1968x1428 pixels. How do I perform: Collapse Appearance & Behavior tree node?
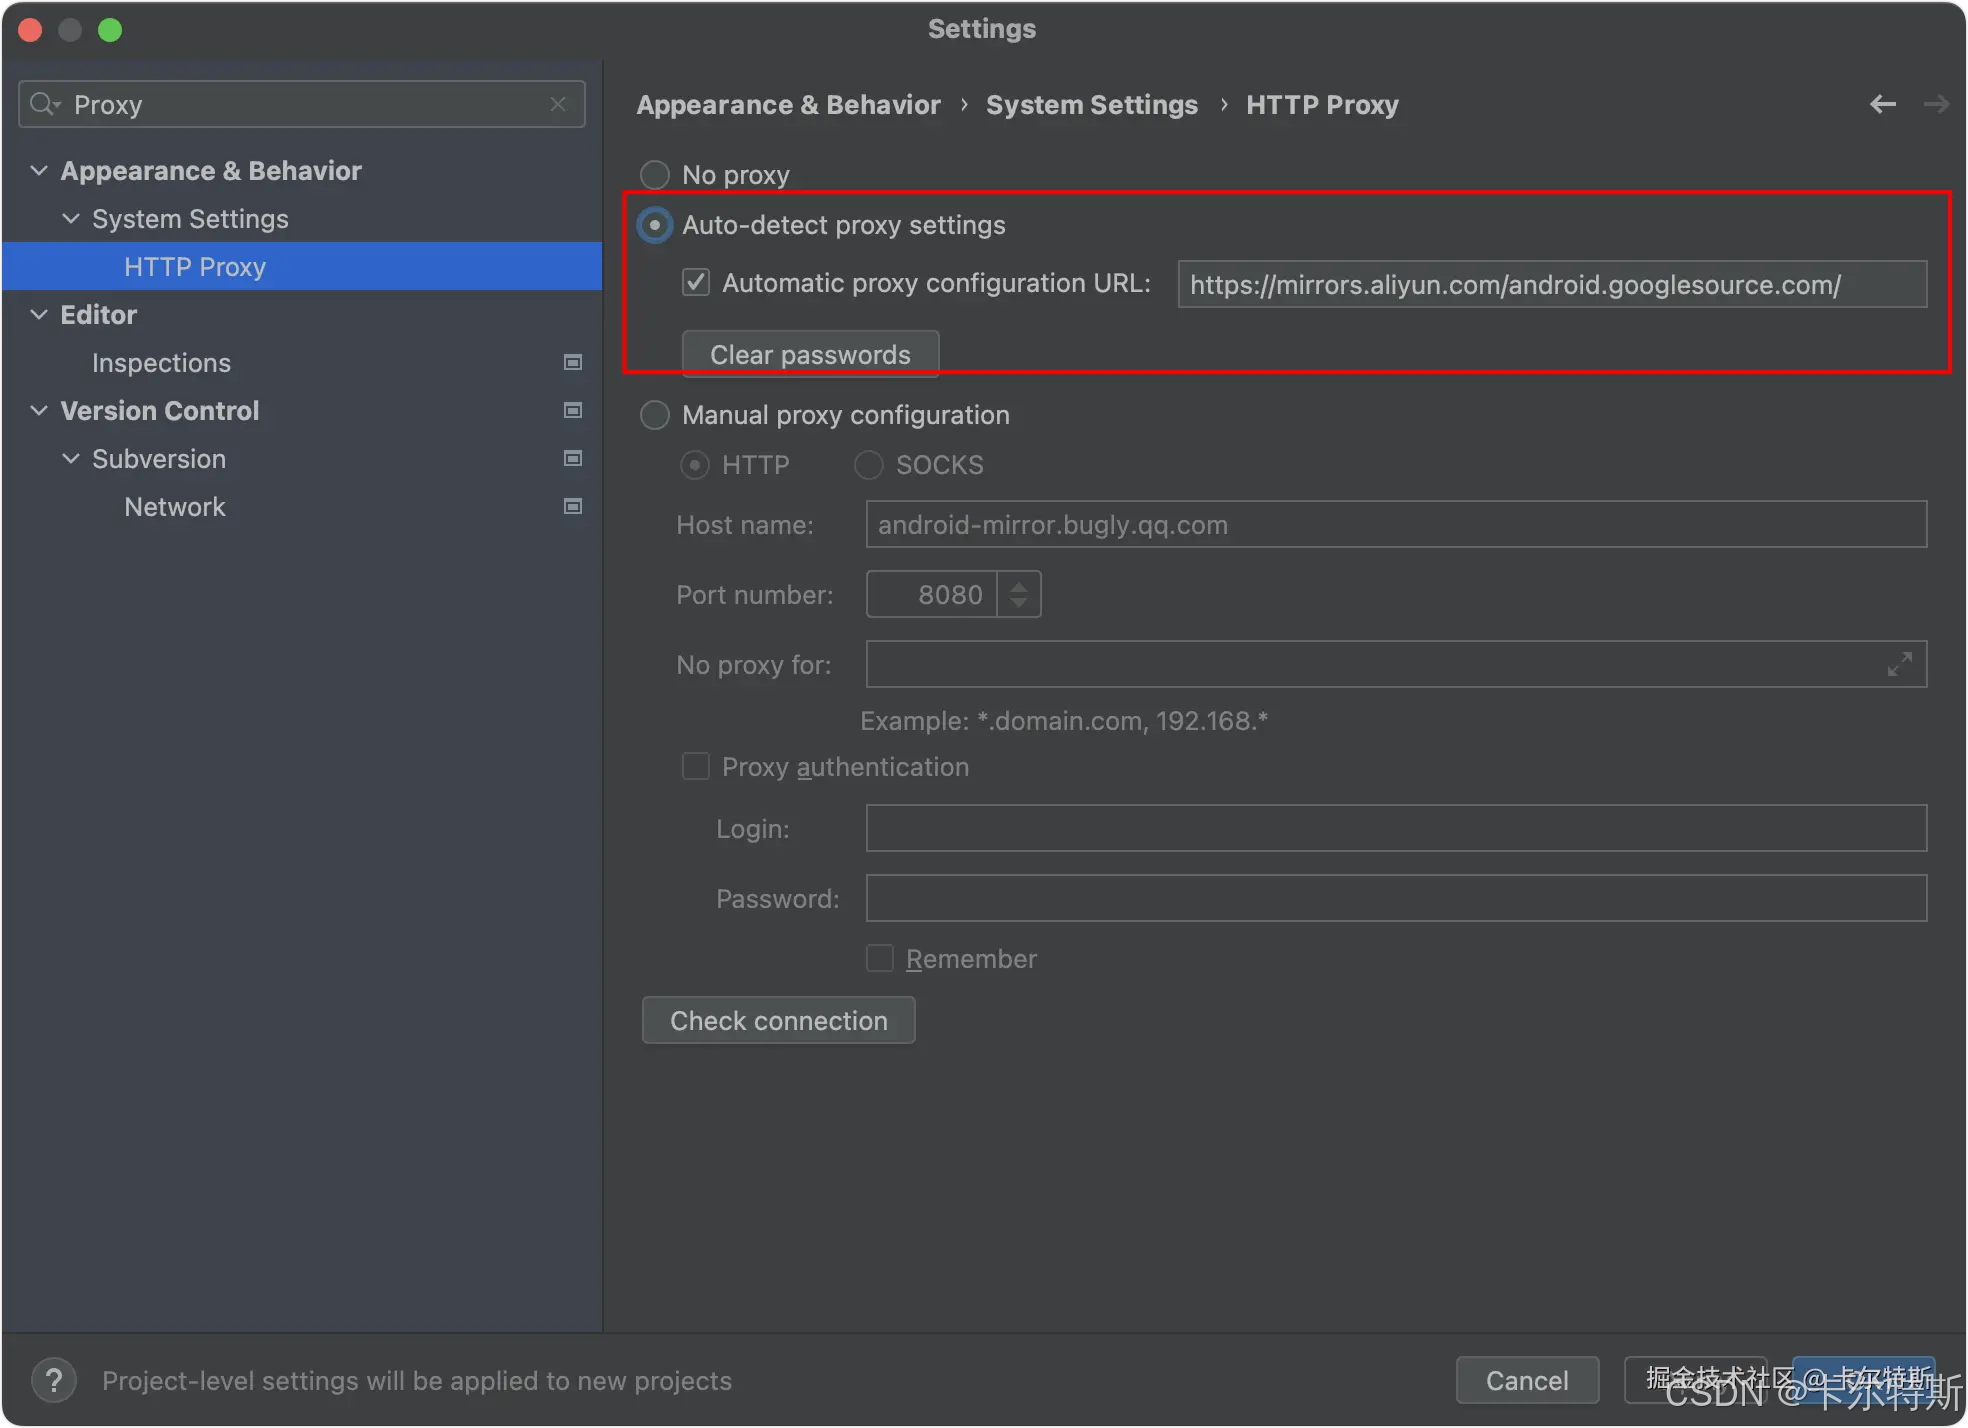[x=39, y=171]
